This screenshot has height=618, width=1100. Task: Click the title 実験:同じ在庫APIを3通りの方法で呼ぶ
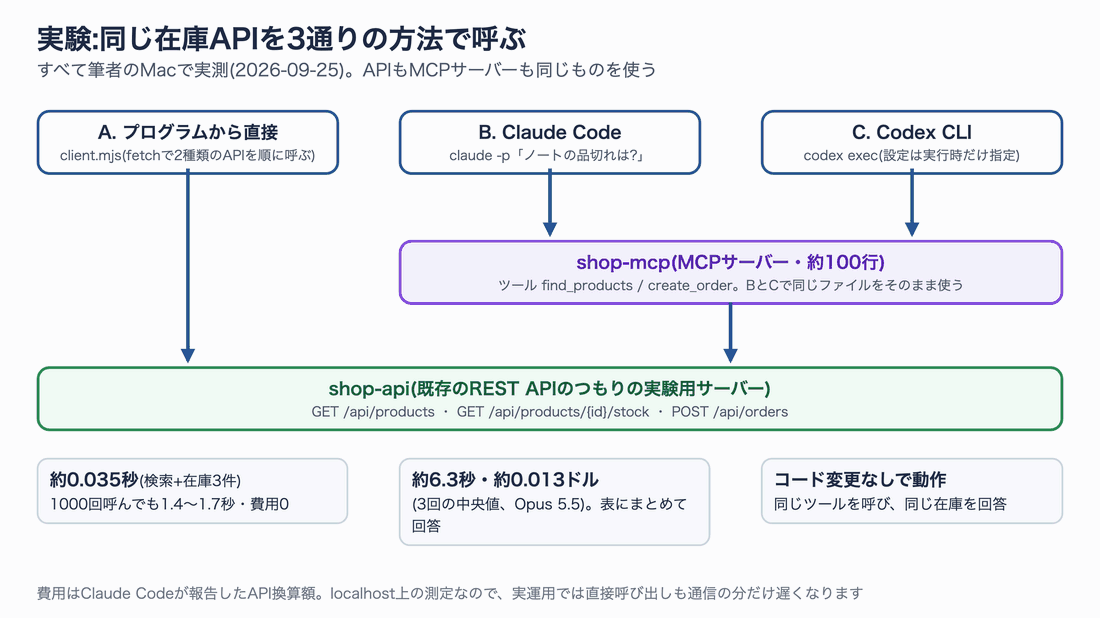tap(281, 39)
